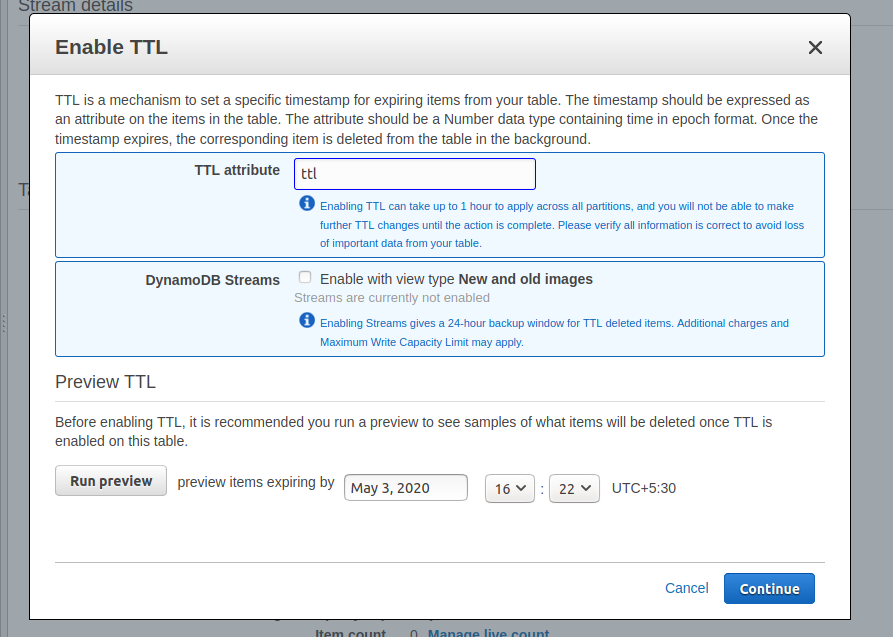Image resolution: width=893 pixels, height=637 pixels.
Task: Click the Preview TTL section heading
Action: (105, 382)
